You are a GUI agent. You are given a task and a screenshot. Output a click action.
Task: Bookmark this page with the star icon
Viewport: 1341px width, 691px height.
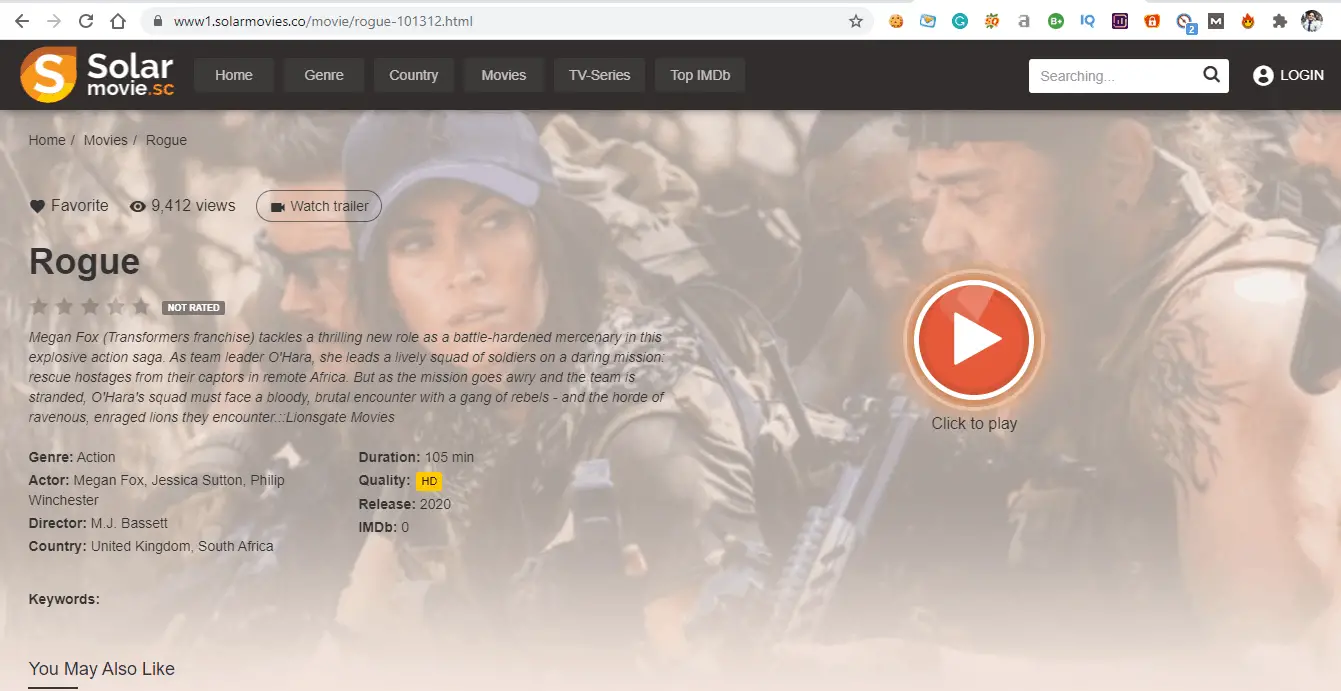[856, 21]
